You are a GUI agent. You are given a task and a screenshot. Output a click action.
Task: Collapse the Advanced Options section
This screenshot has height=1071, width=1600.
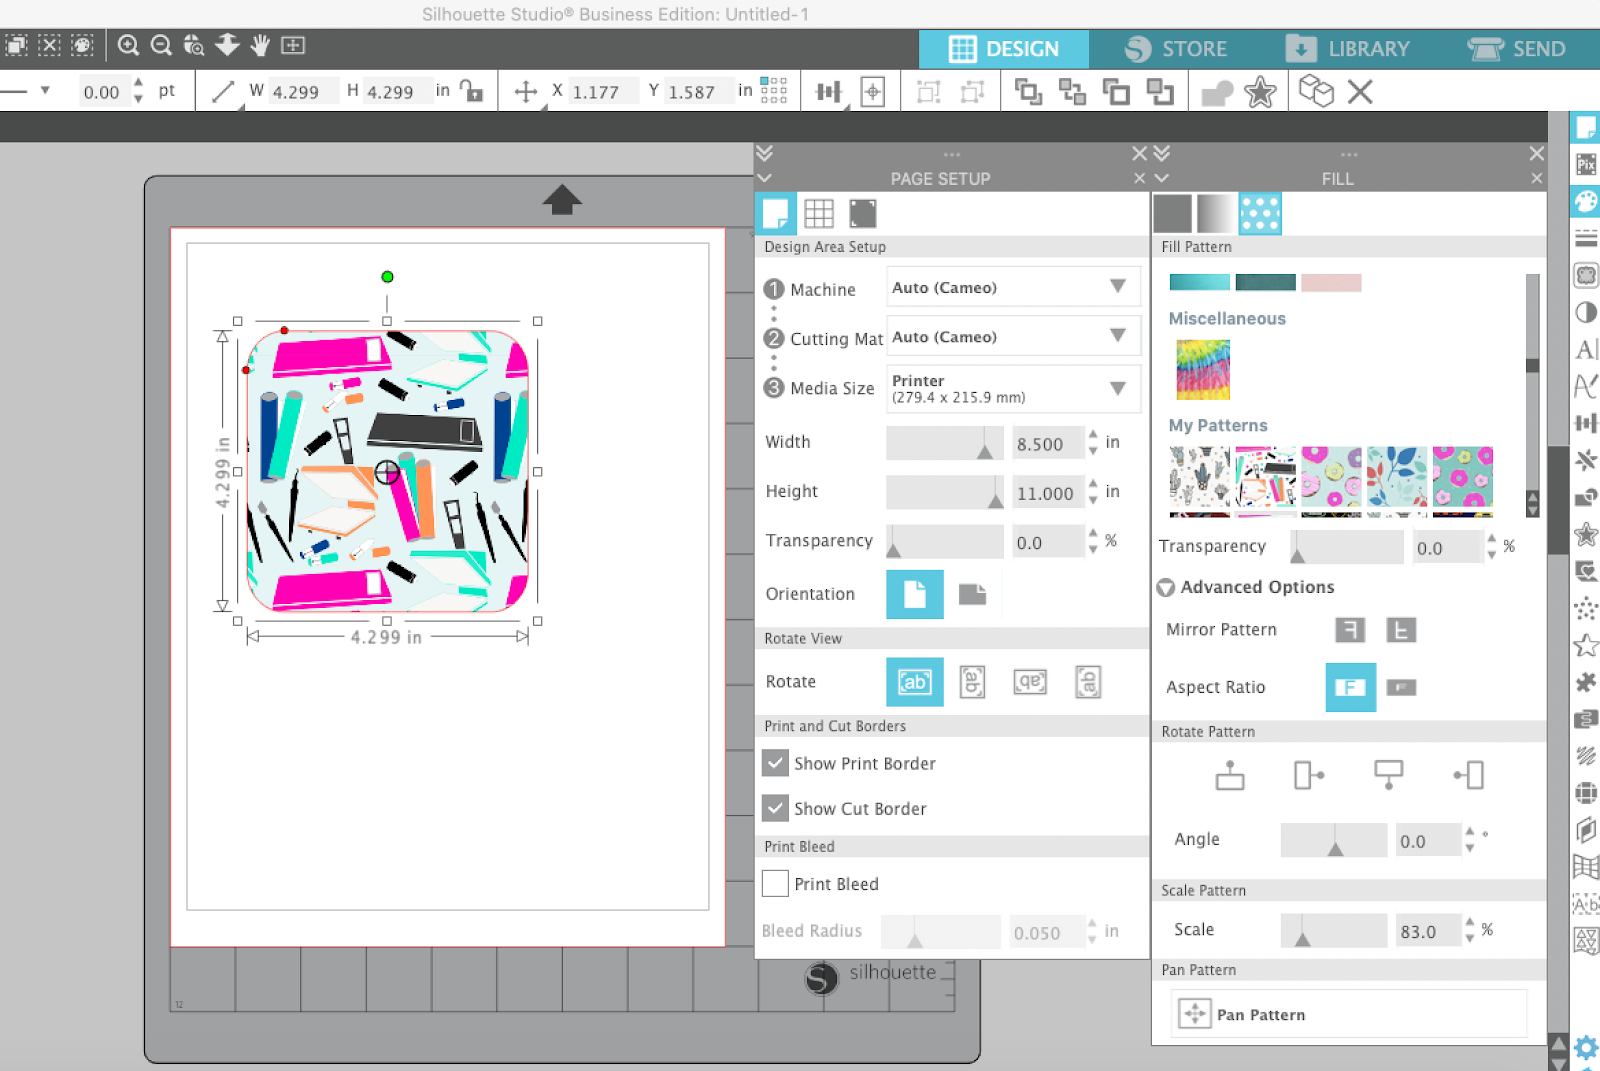[1166, 587]
